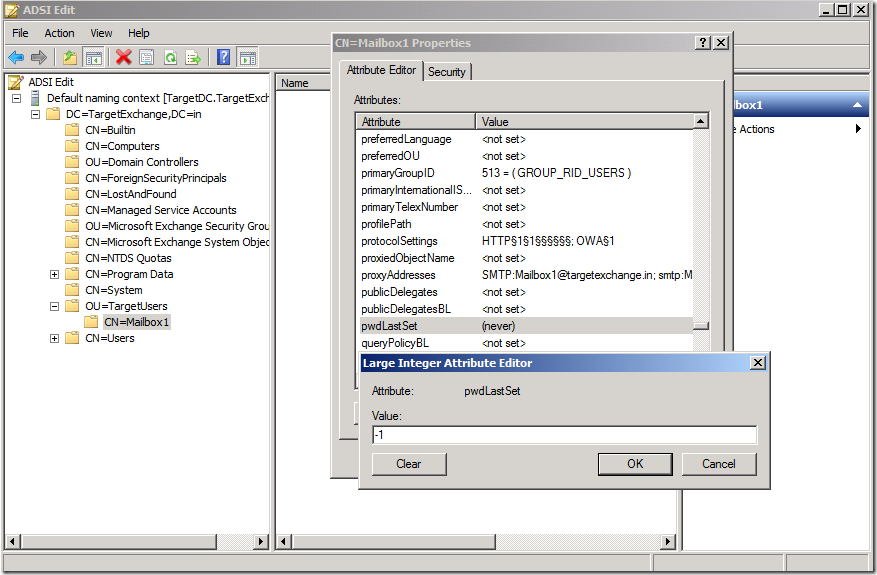Switch to the Security tab
The height and width of the screenshot is (575, 877).
(x=446, y=72)
